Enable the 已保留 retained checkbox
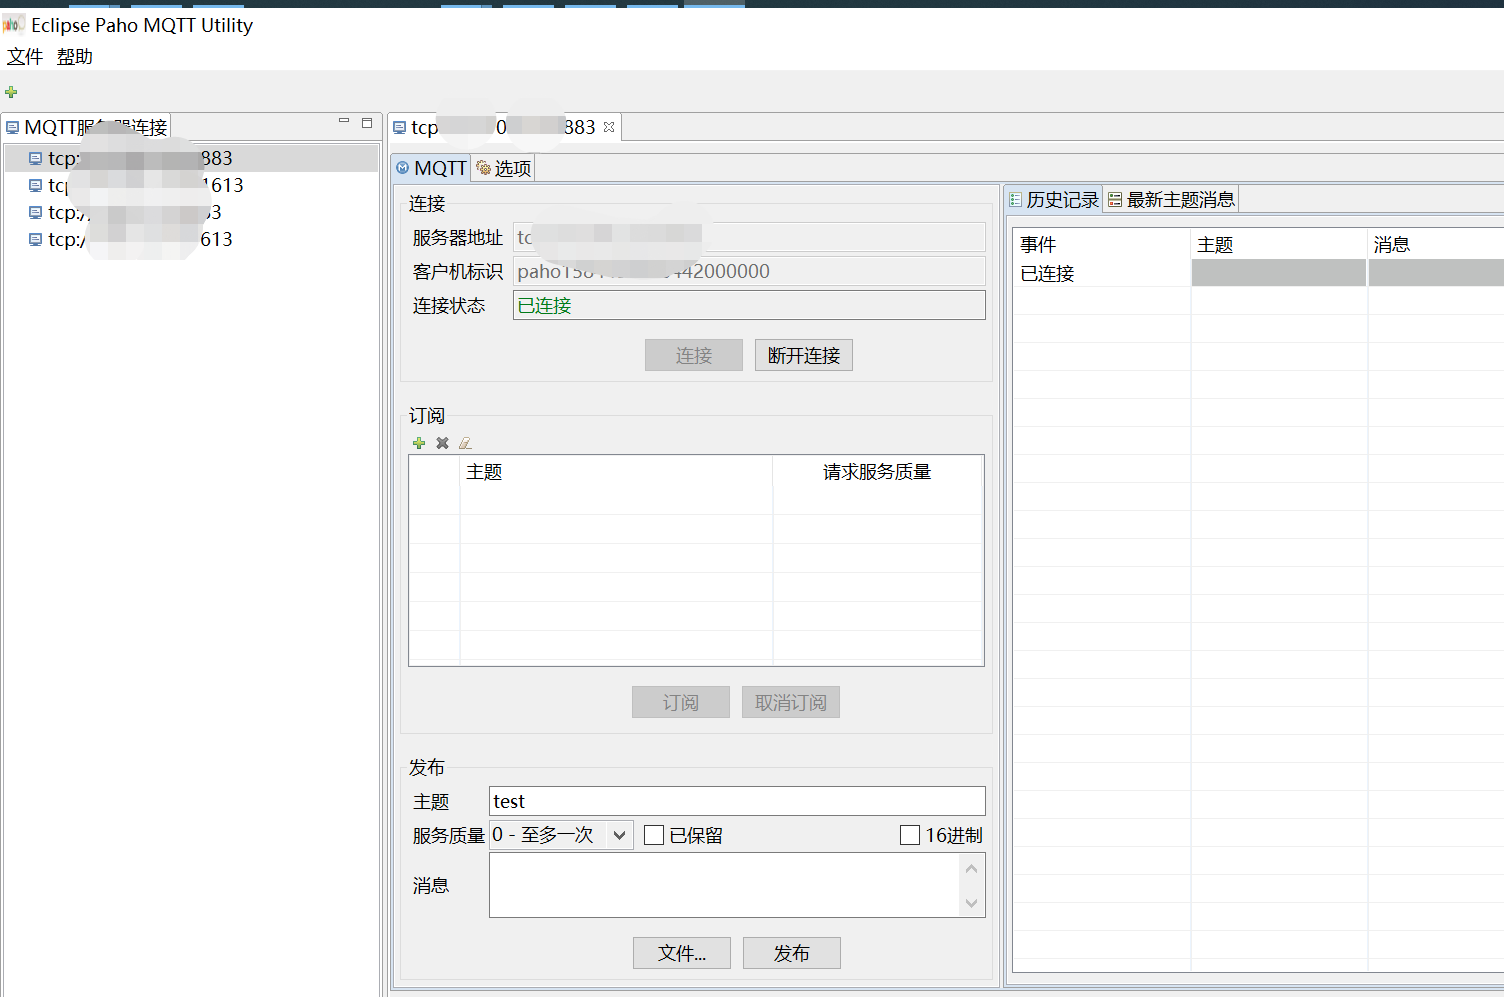Image resolution: width=1504 pixels, height=997 pixels. (x=654, y=835)
